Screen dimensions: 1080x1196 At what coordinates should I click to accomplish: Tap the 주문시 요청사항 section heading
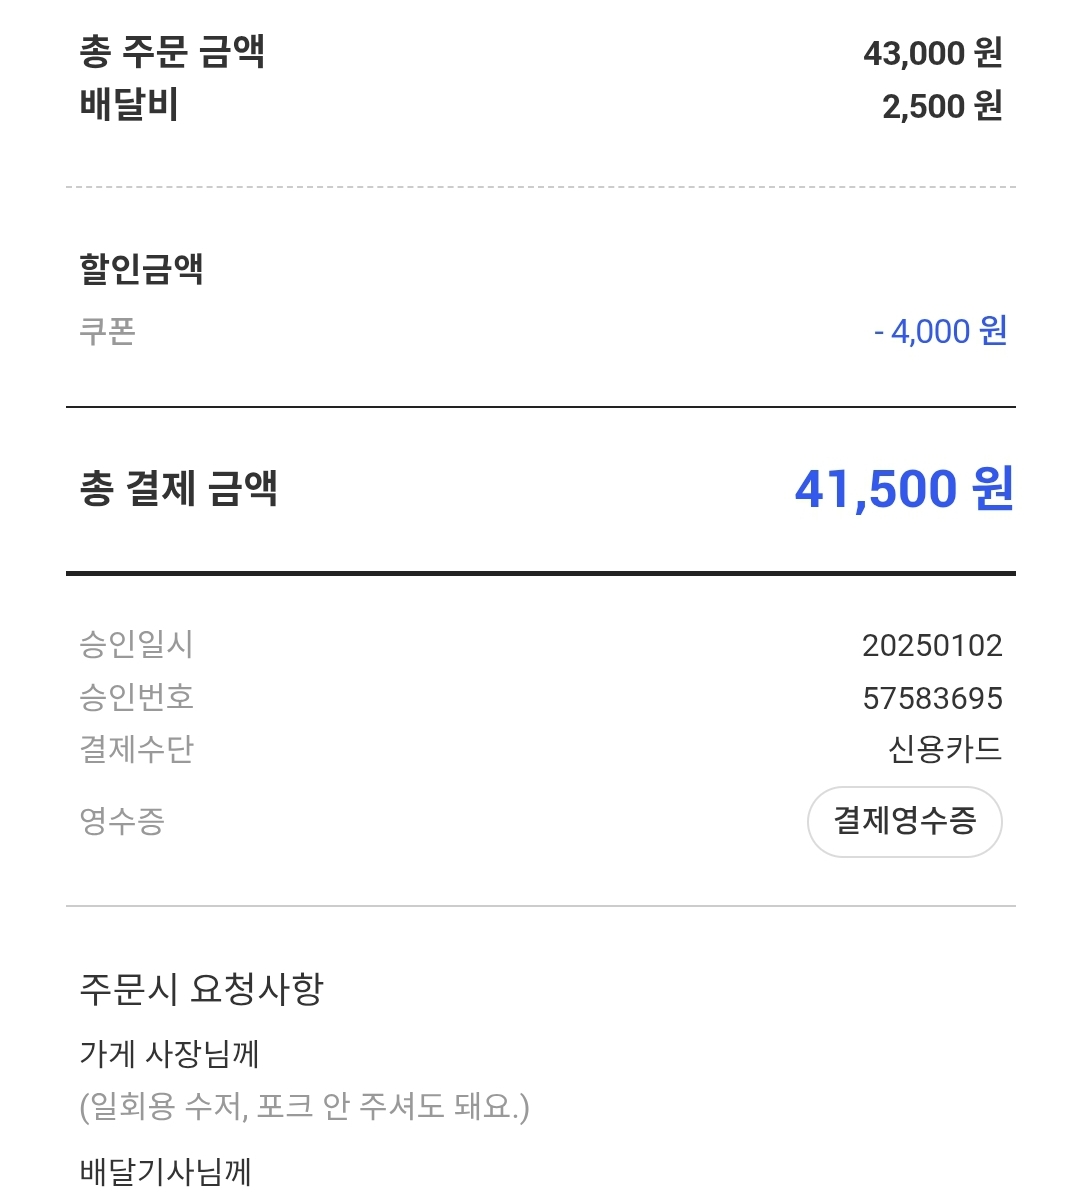(202, 989)
